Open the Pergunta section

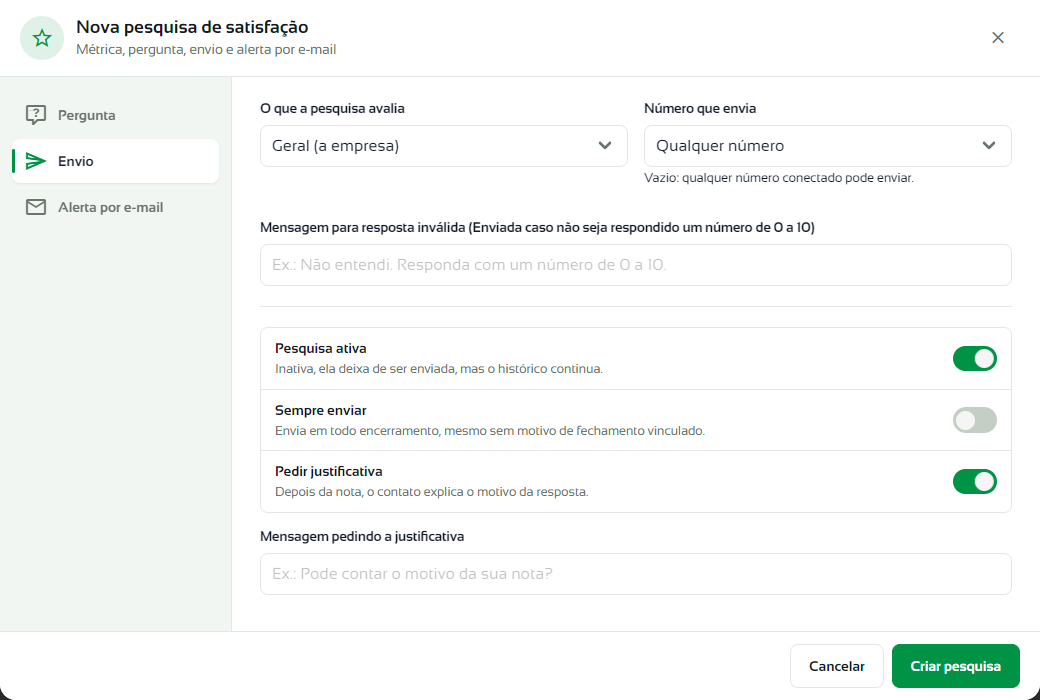click(x=115, y=115)
